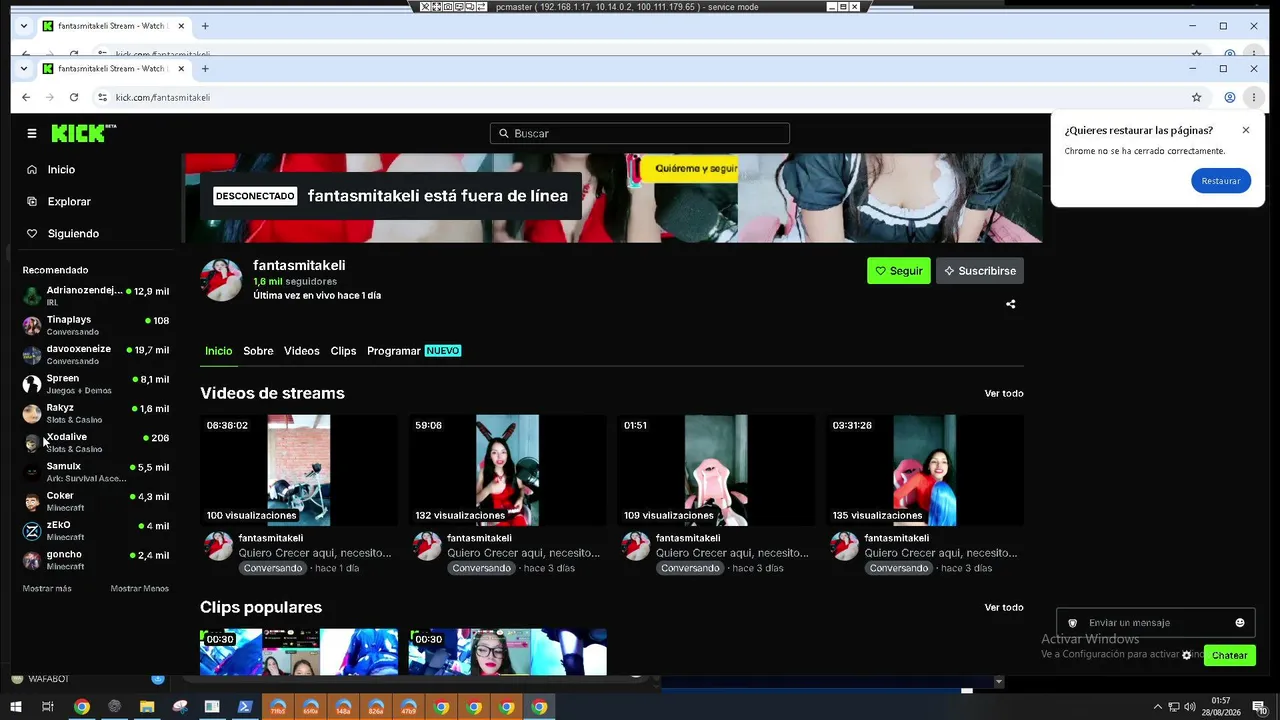Open the emoji picker in chat

[x=1240, y=623]
